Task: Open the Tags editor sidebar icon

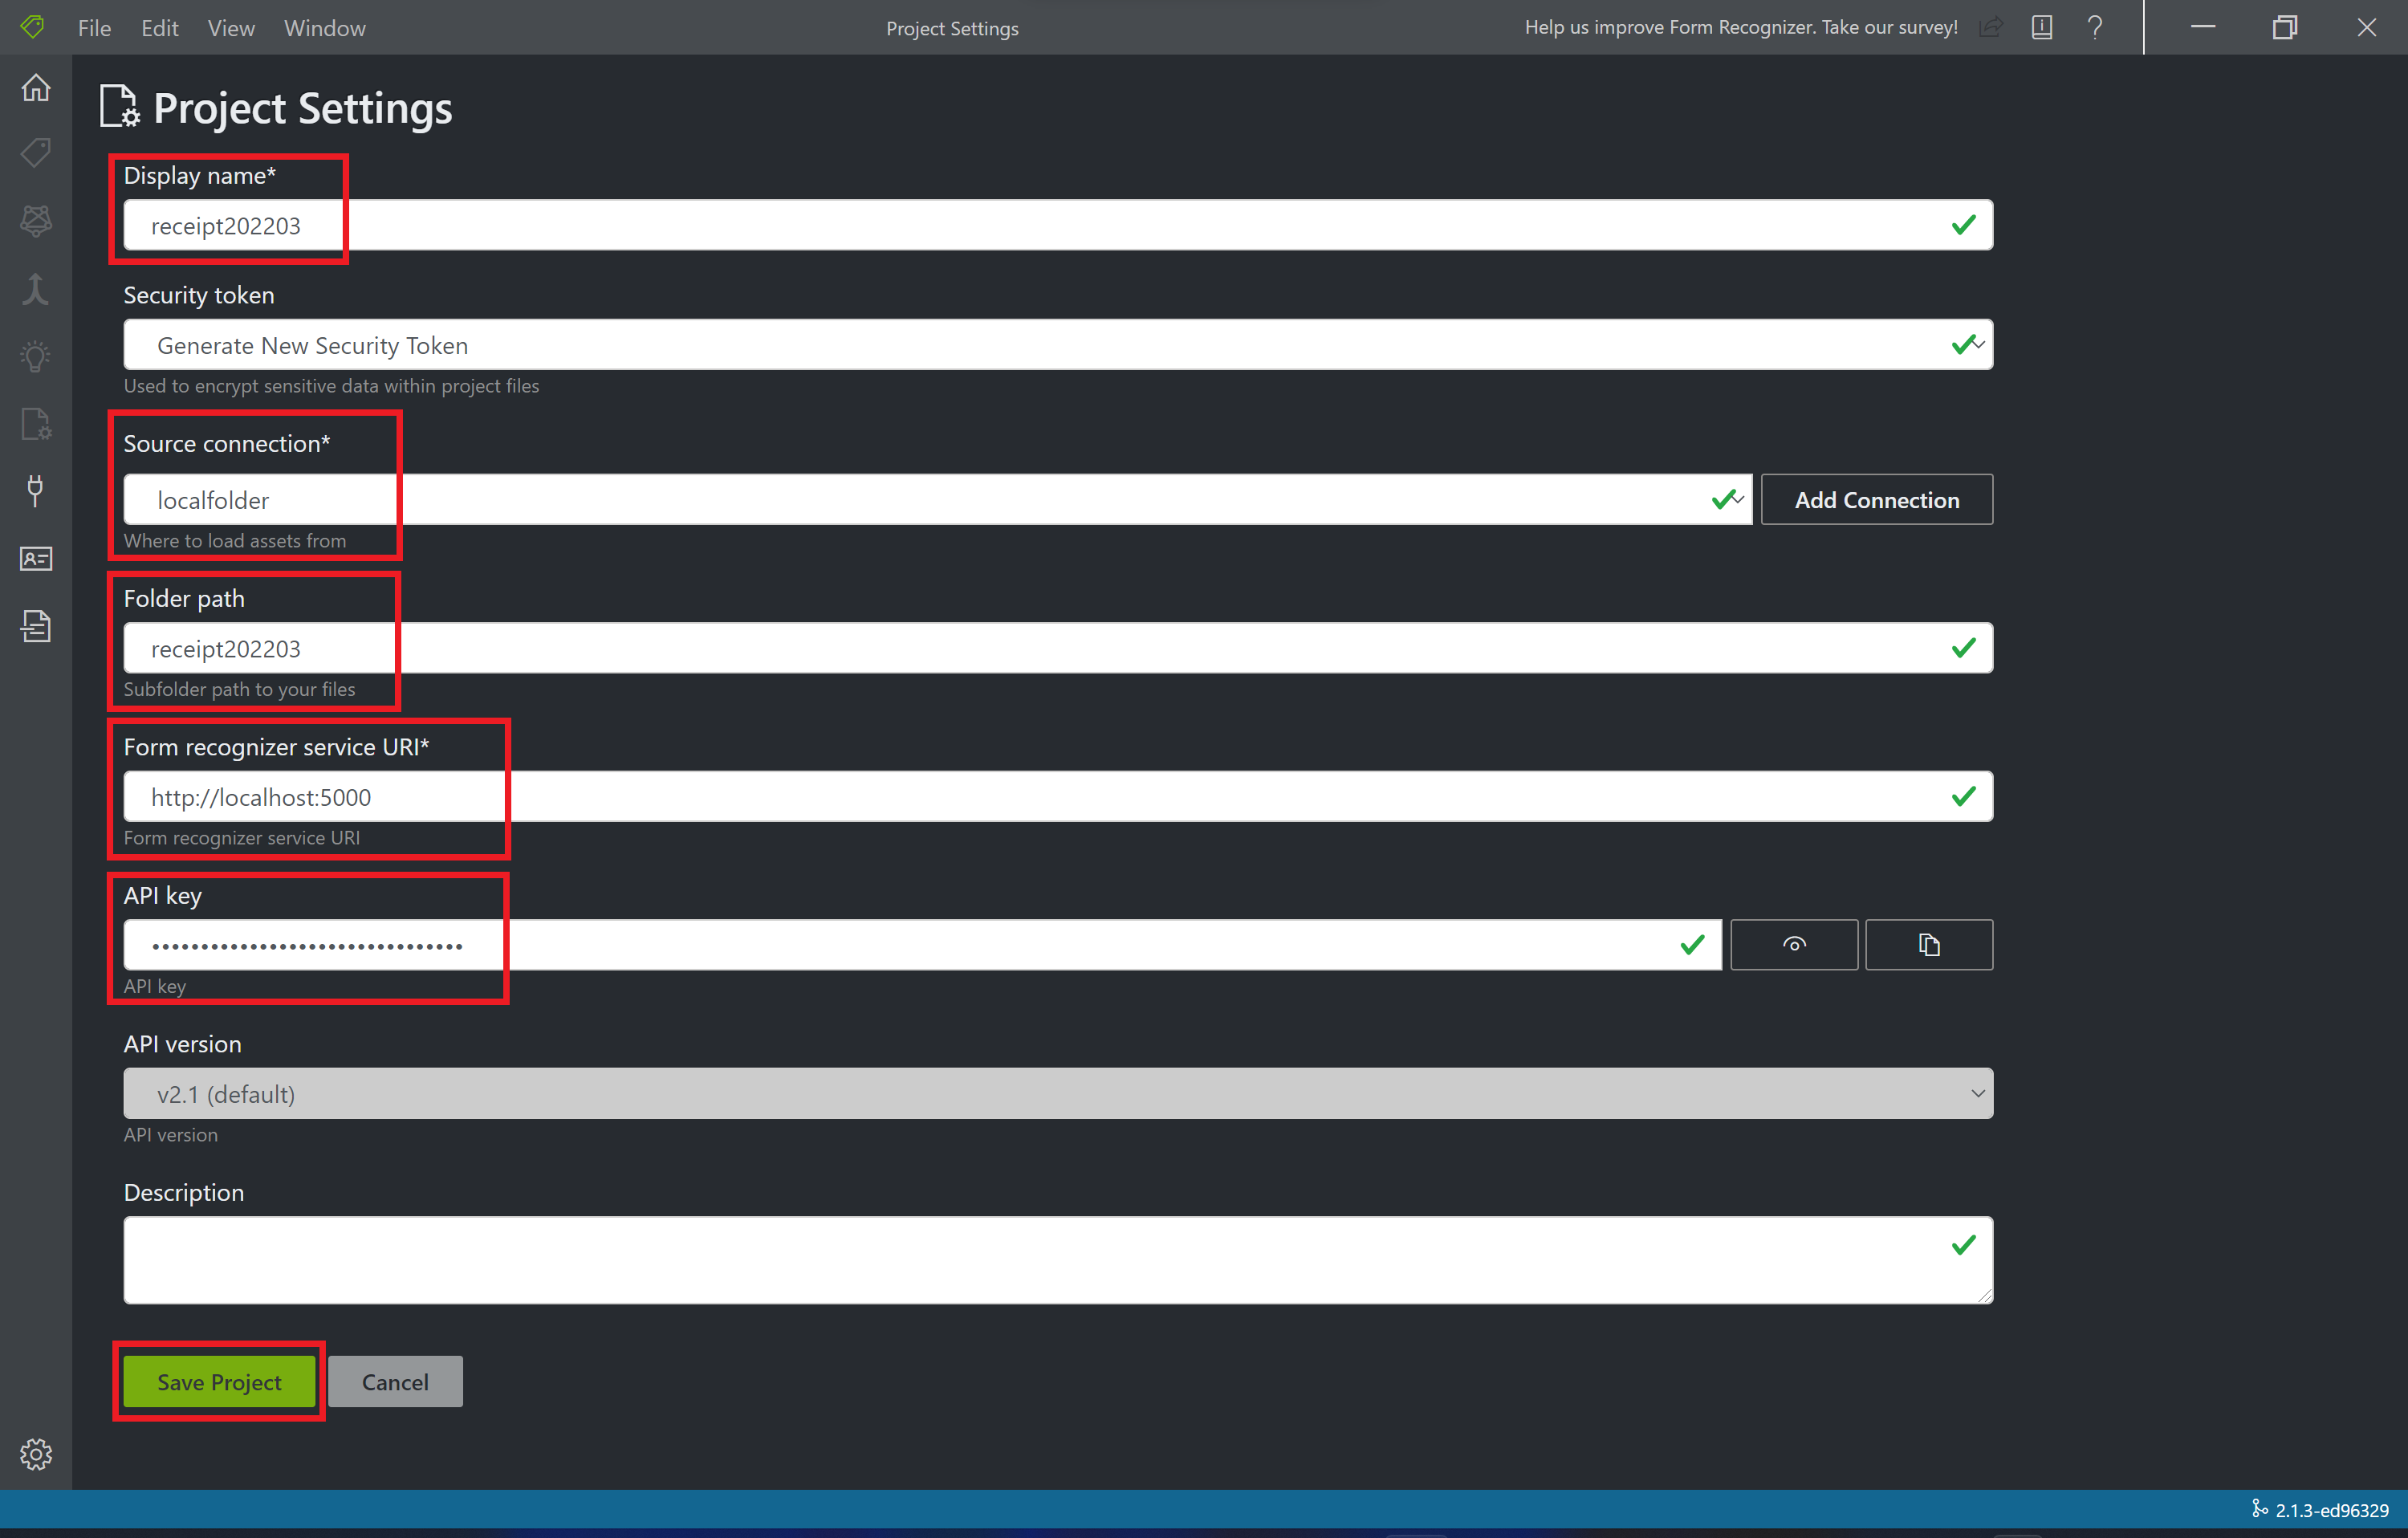Action: tap(36, 153)
